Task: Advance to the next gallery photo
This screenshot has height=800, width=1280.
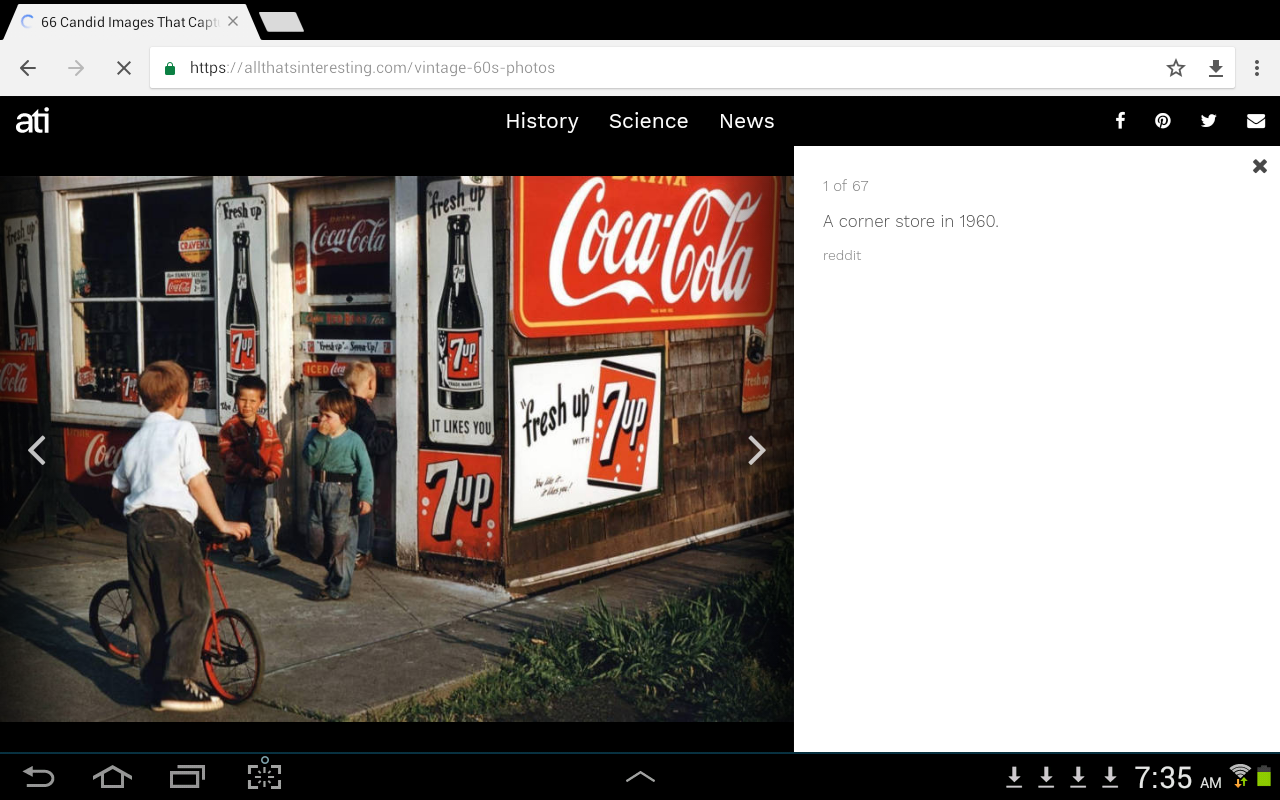Action: point(757,450)
